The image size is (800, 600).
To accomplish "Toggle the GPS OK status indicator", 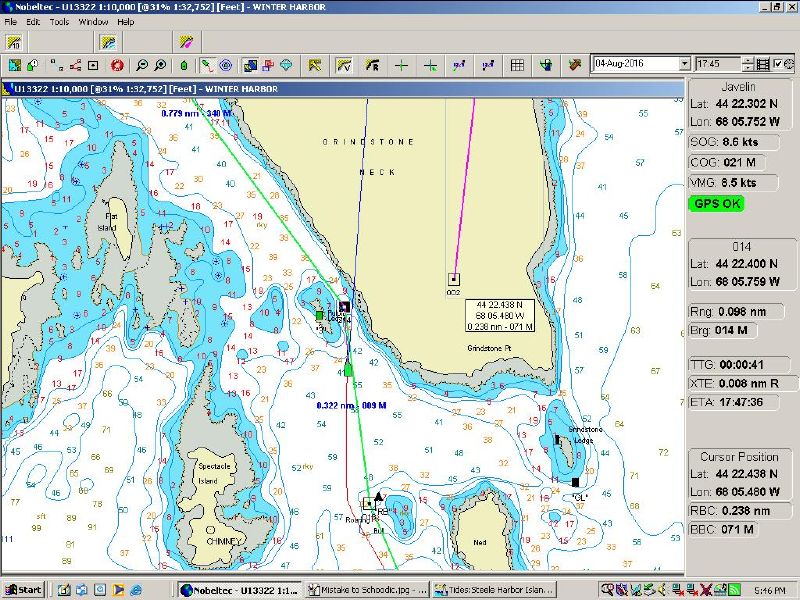I will coord(717,203).
